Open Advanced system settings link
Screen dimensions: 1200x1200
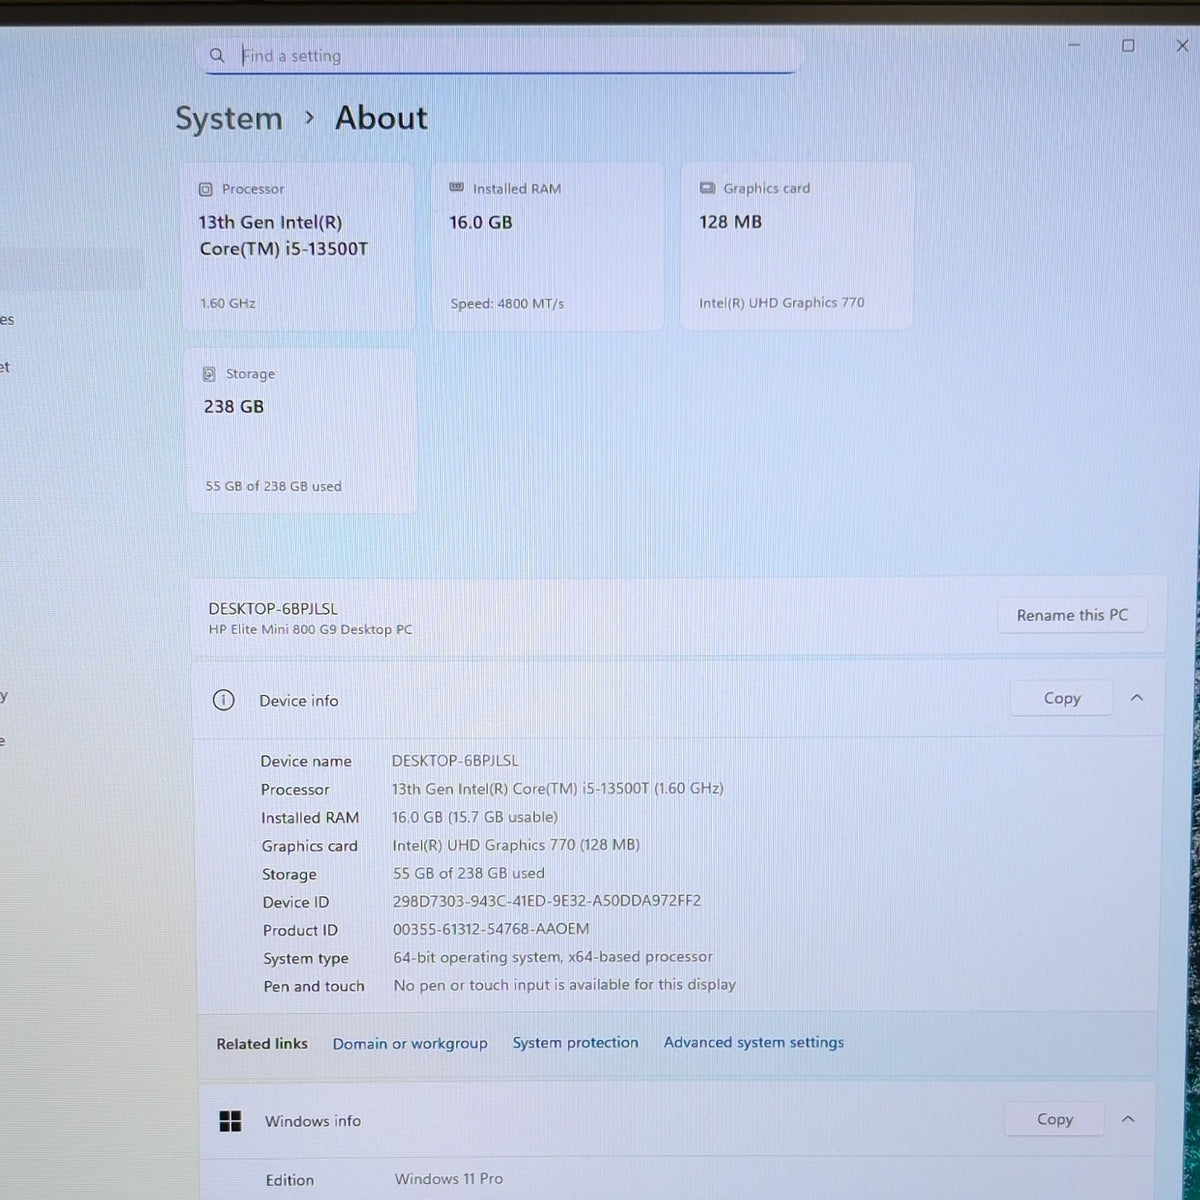[x=754, y=1042]
